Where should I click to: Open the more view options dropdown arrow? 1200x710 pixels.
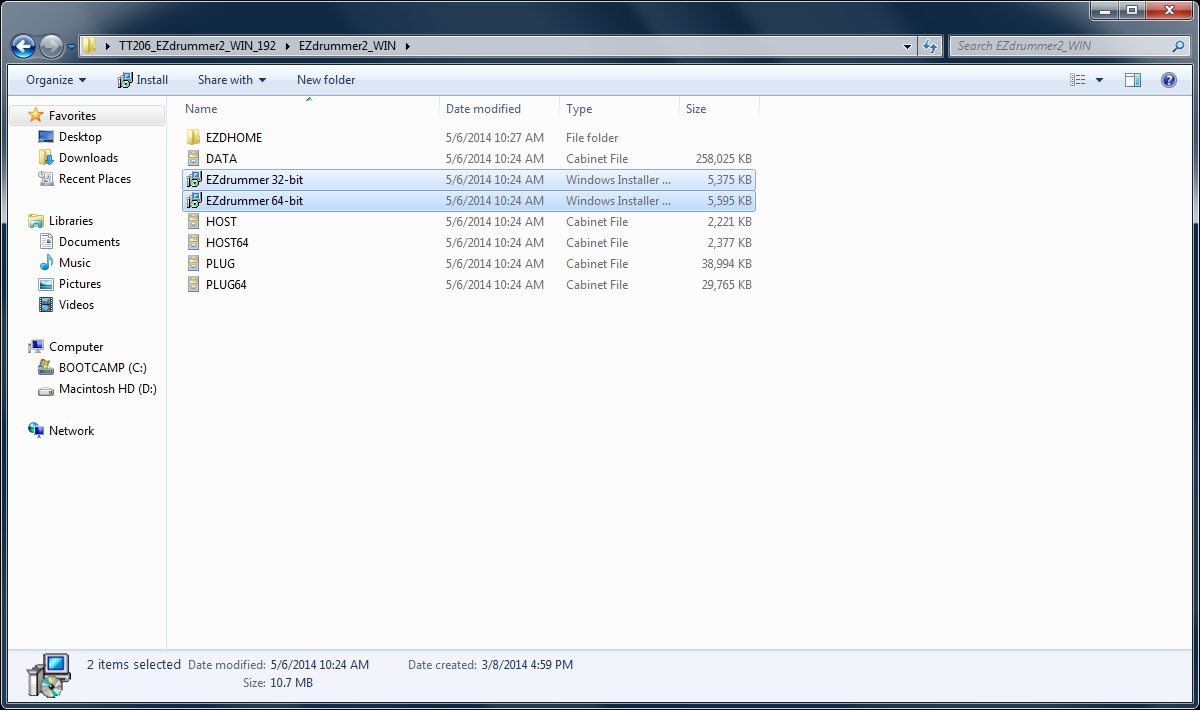pyautogui.click(x=1099, y=80)
